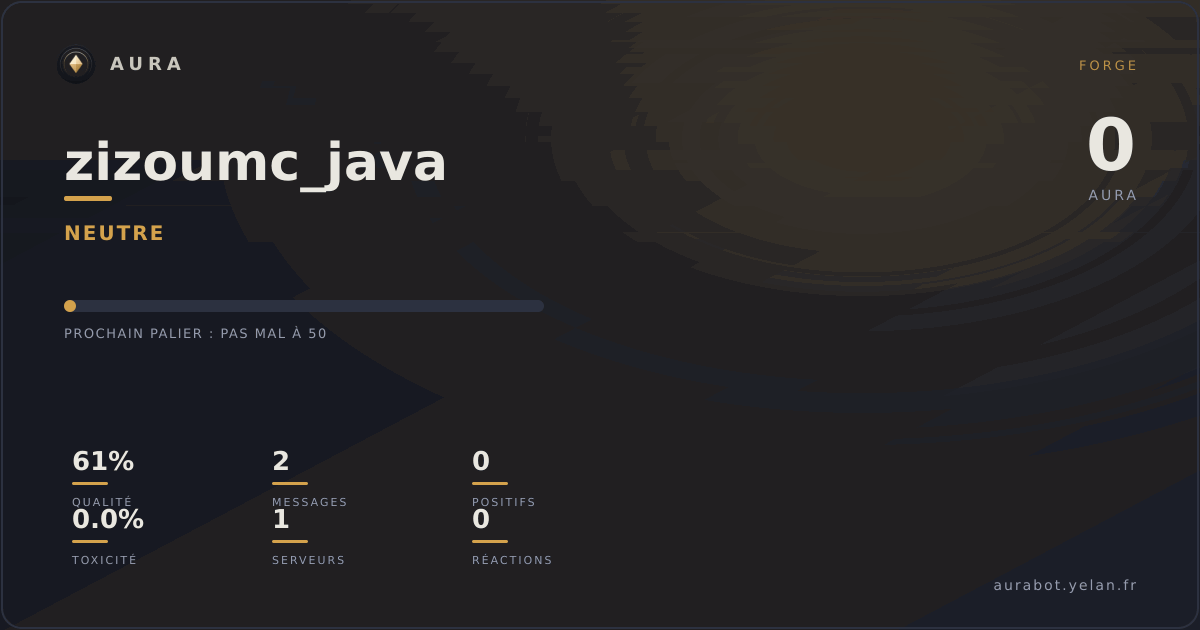1200x630 pixels.
Task: Click the AURA diamond logo icon
Action: click(x=76, y=64)
